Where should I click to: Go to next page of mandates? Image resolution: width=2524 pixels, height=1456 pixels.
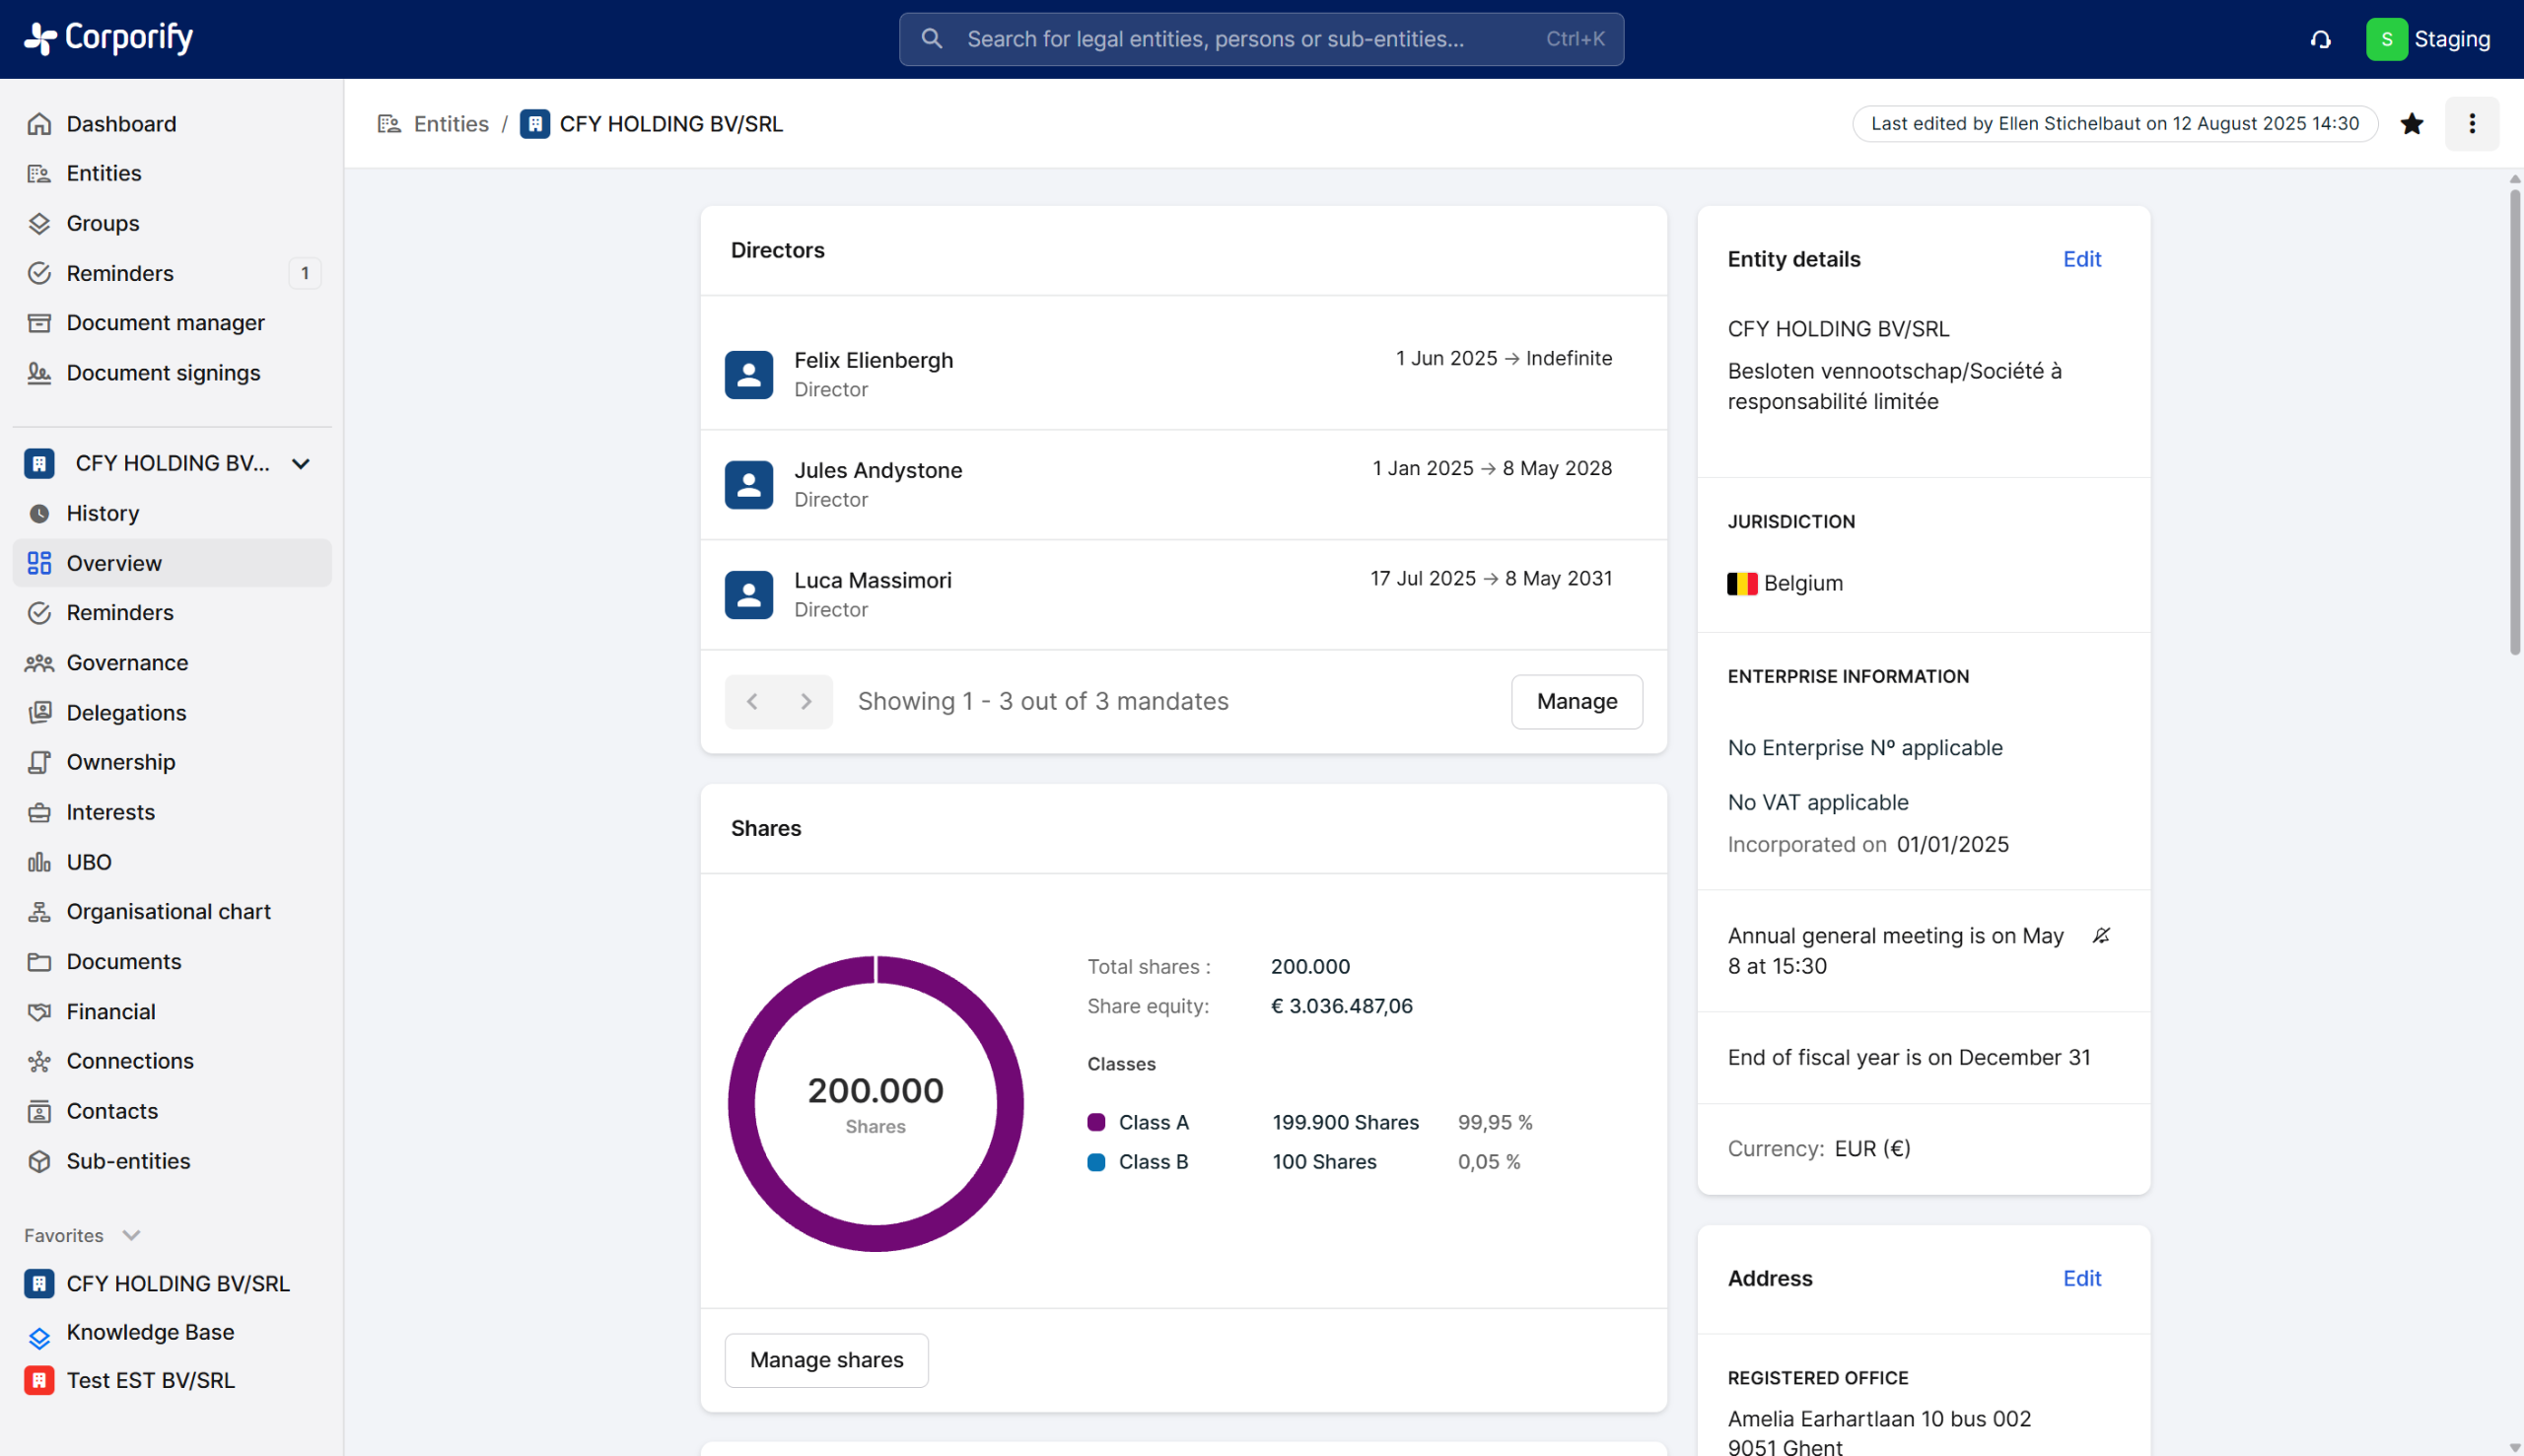806,702
